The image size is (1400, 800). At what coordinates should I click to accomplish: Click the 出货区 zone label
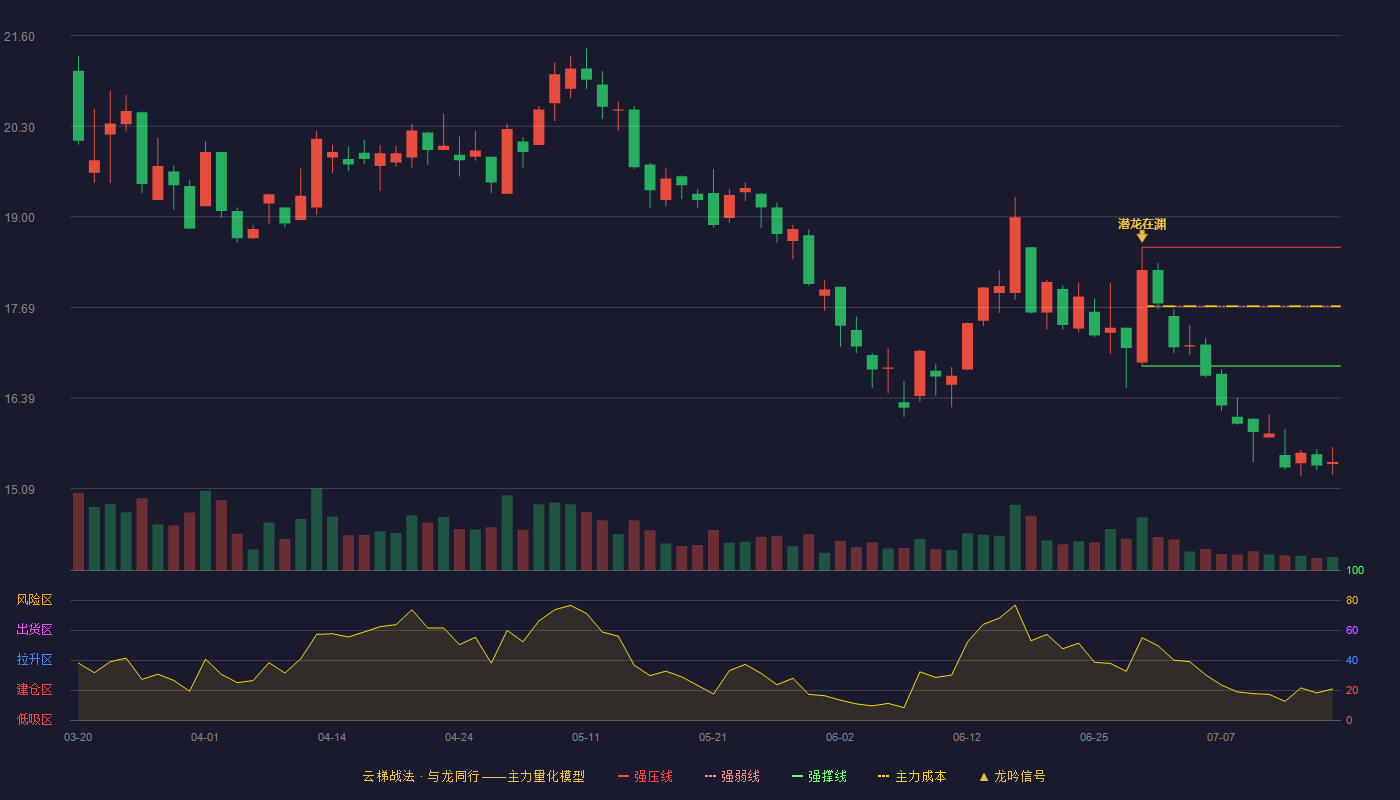[34, 630]
